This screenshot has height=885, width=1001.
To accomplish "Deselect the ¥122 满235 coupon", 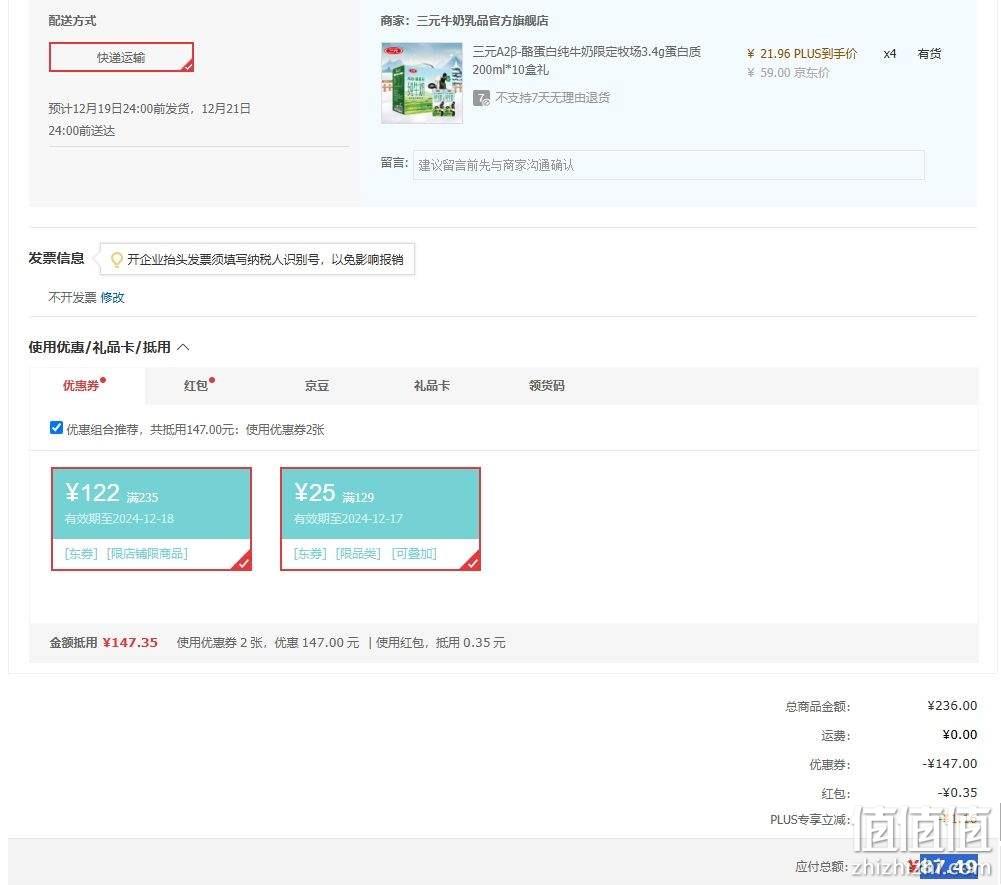I will coord(151,518).
